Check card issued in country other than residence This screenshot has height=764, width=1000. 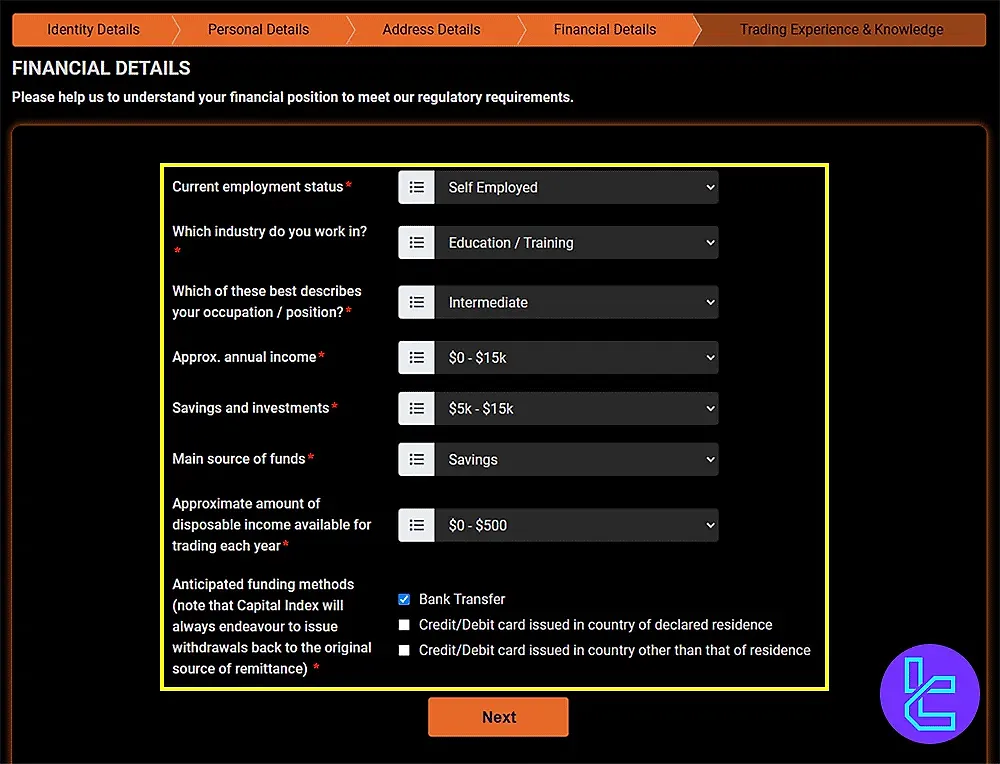pos(404,650)
